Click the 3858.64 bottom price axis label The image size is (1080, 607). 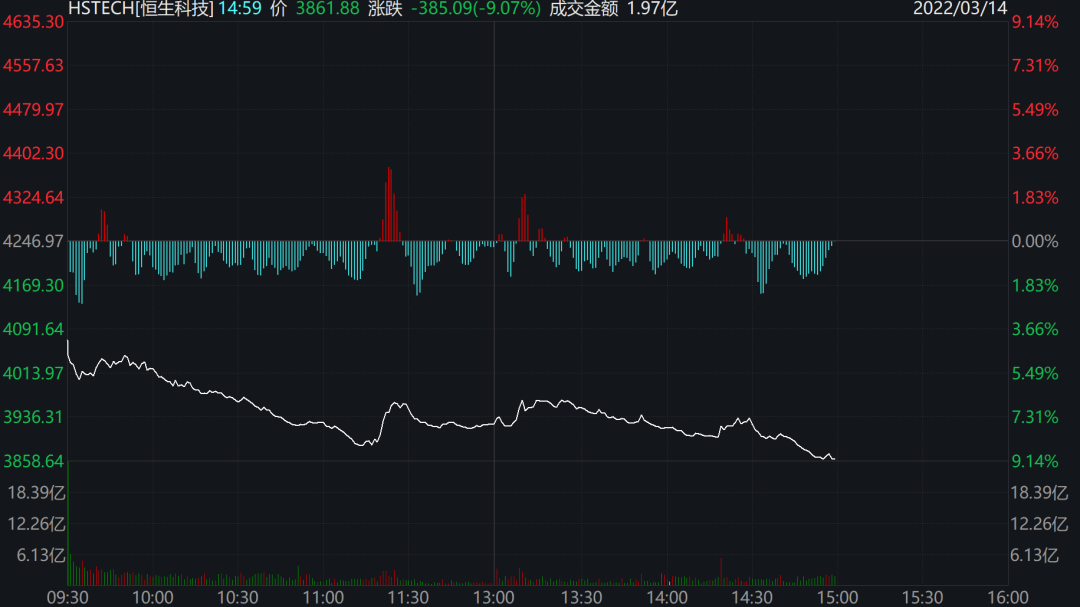click(x=33, y=461)
